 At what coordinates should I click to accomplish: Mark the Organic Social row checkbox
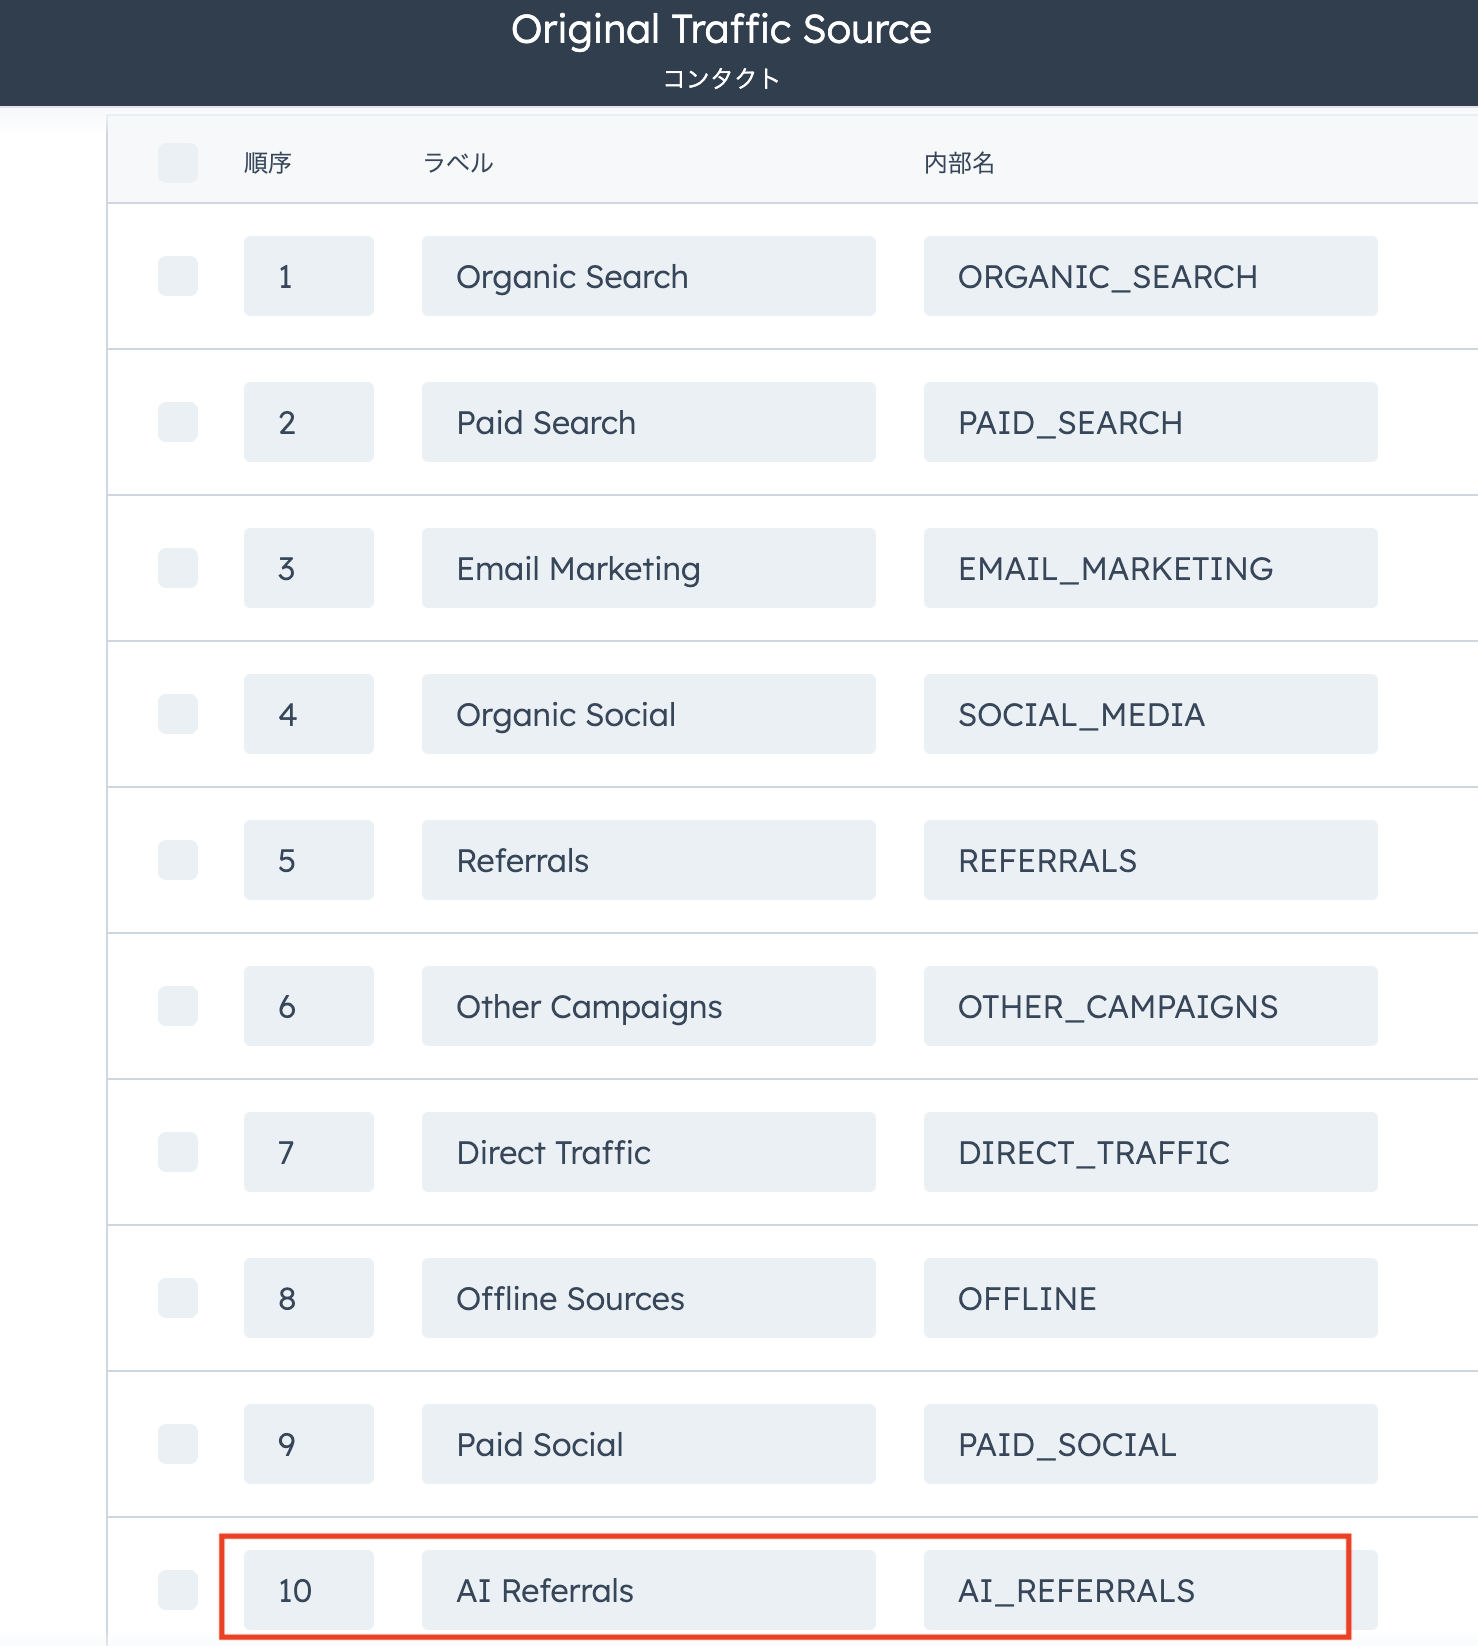point(178,714)
